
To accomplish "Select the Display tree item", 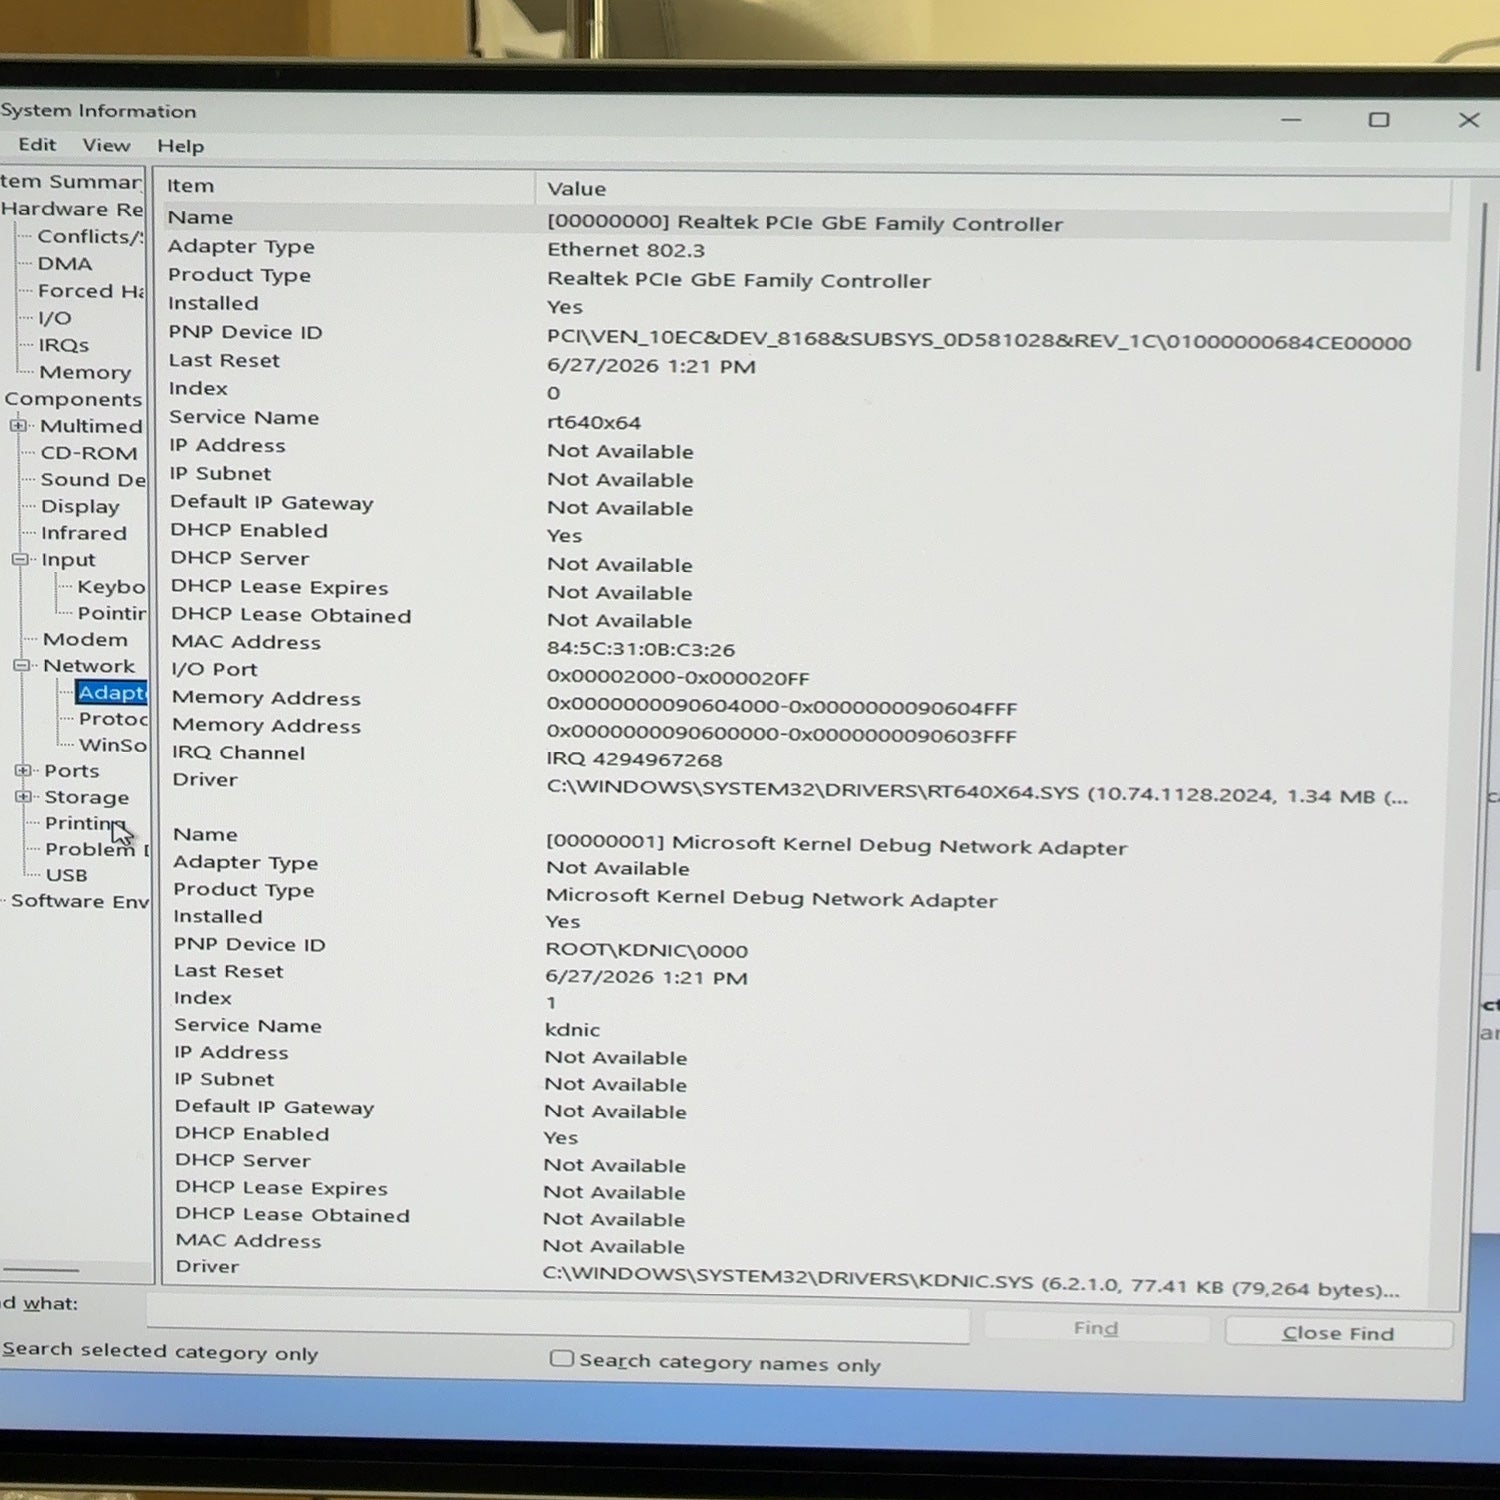I will pyautogui.click(x=80, y=506).
